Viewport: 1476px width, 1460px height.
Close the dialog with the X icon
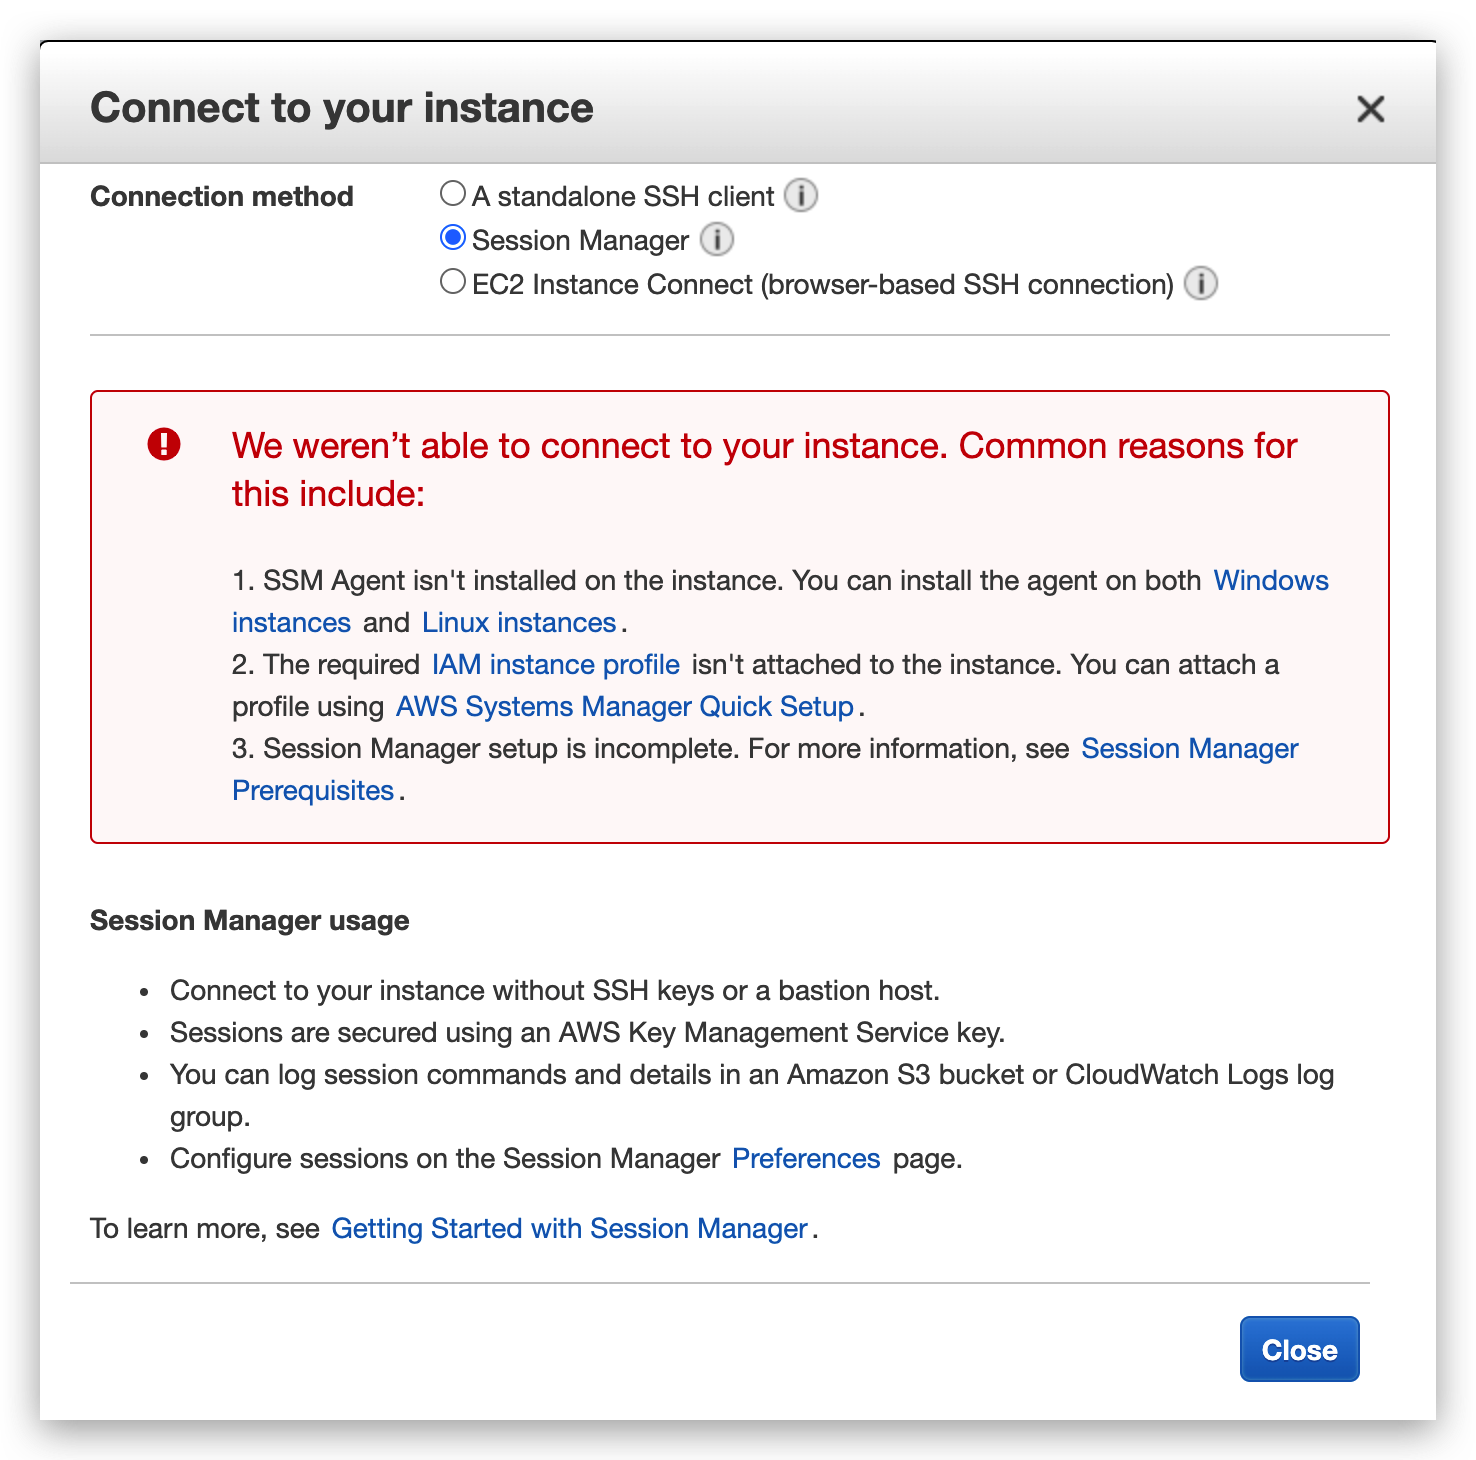(x=1370, y=108)
